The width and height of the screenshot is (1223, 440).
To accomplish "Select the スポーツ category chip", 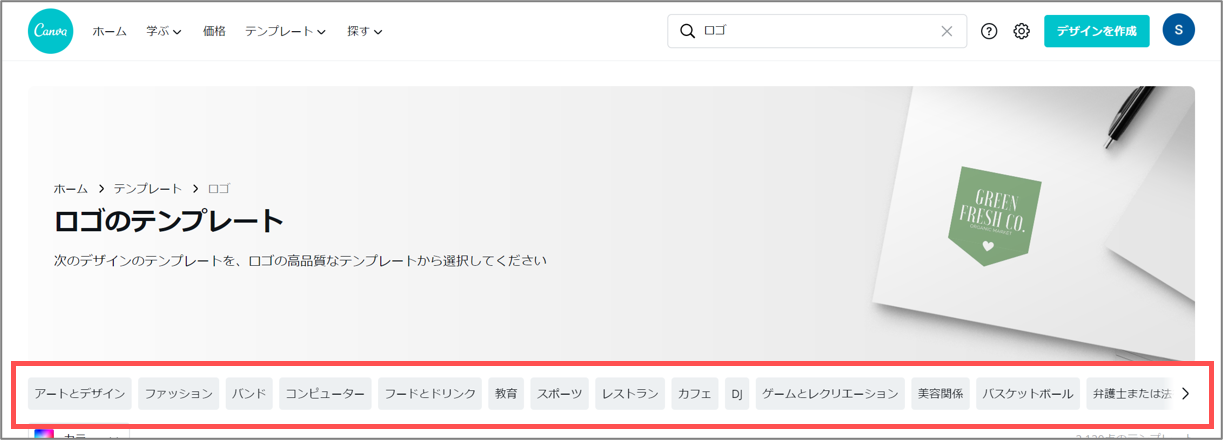I will tap(560, 394).
